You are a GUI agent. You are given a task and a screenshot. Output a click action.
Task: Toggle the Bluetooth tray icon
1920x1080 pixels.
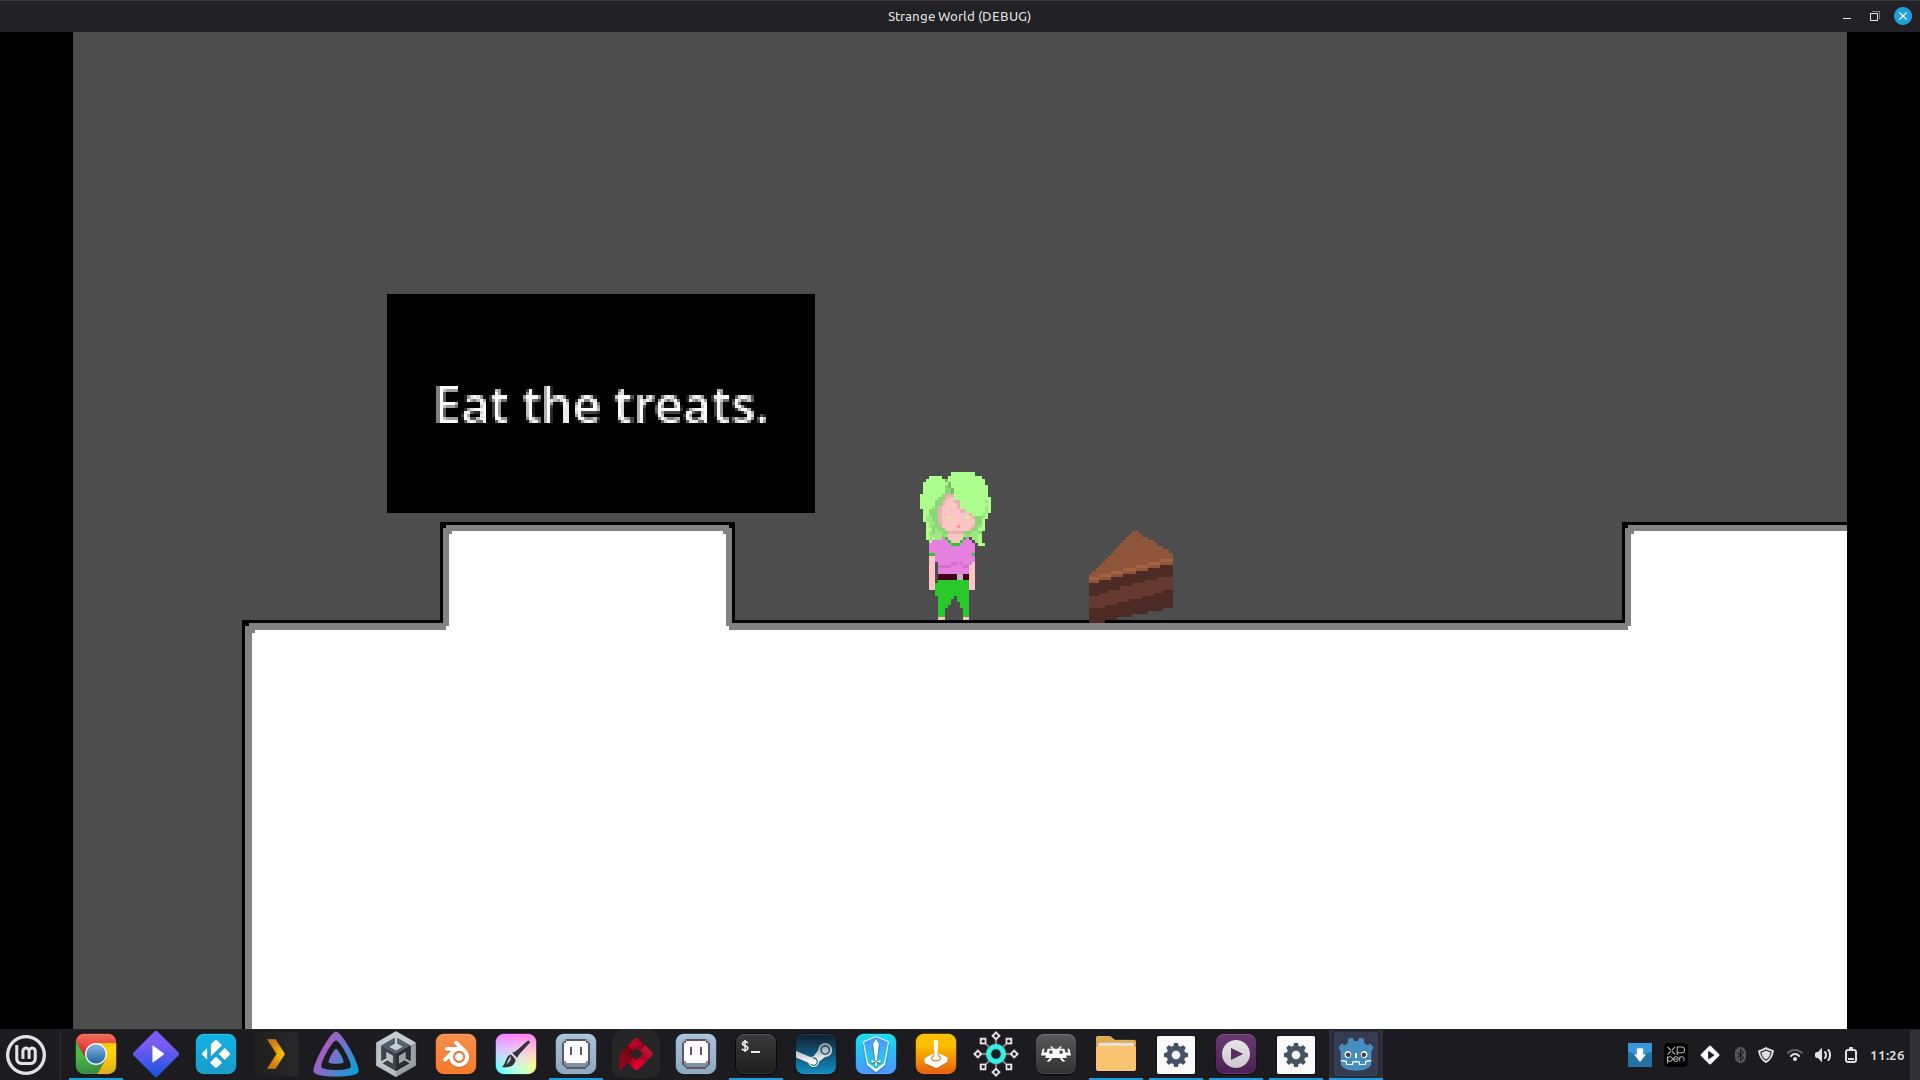tap(1740, 1055)
